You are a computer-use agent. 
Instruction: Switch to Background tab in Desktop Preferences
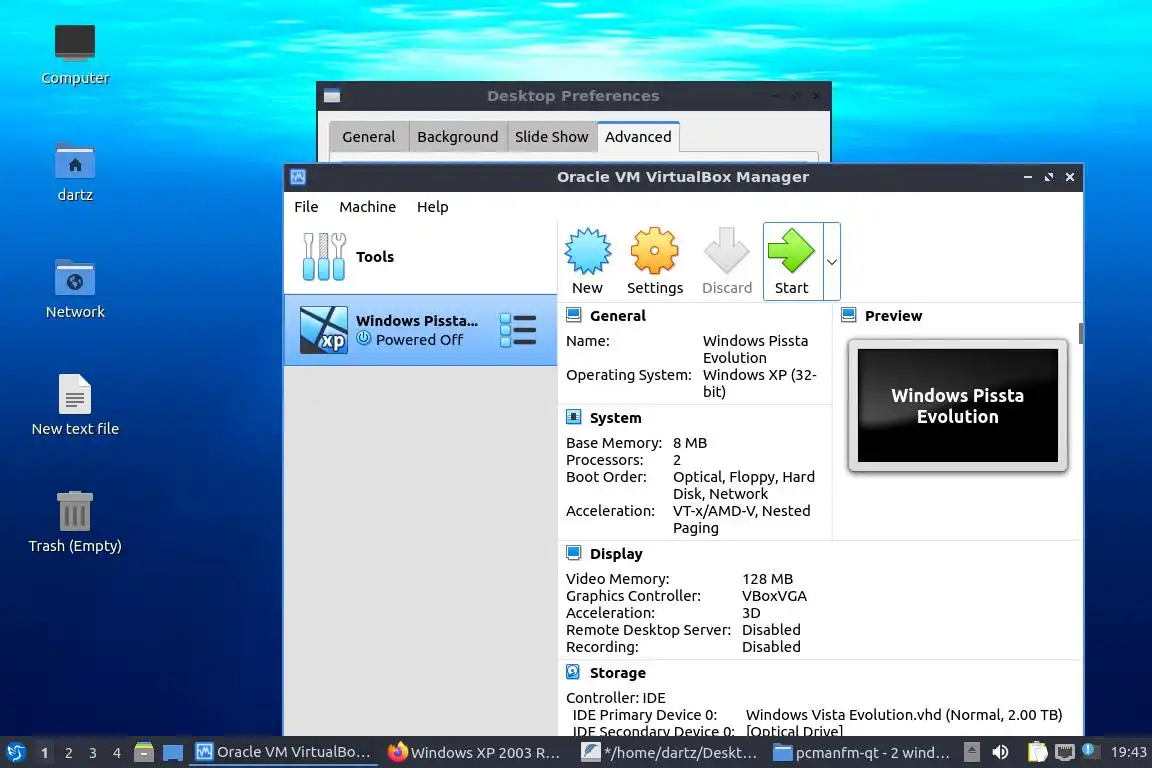click(x=457, y=137)
